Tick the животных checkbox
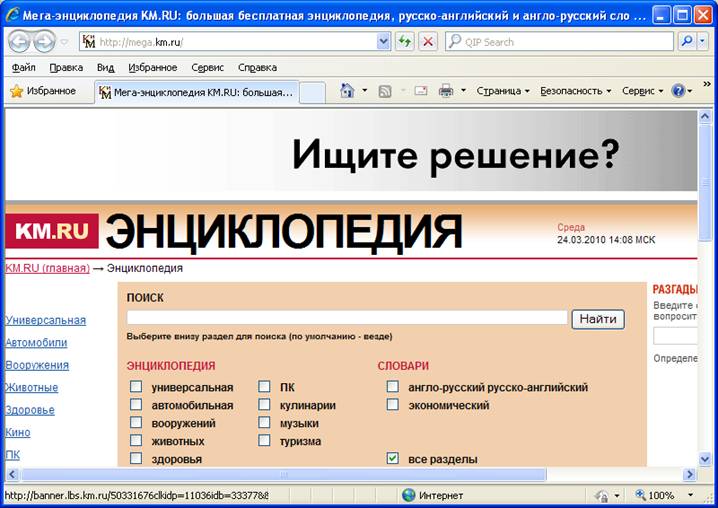The width and height of the screenshot is (718, 508). [x=136, y=440]
